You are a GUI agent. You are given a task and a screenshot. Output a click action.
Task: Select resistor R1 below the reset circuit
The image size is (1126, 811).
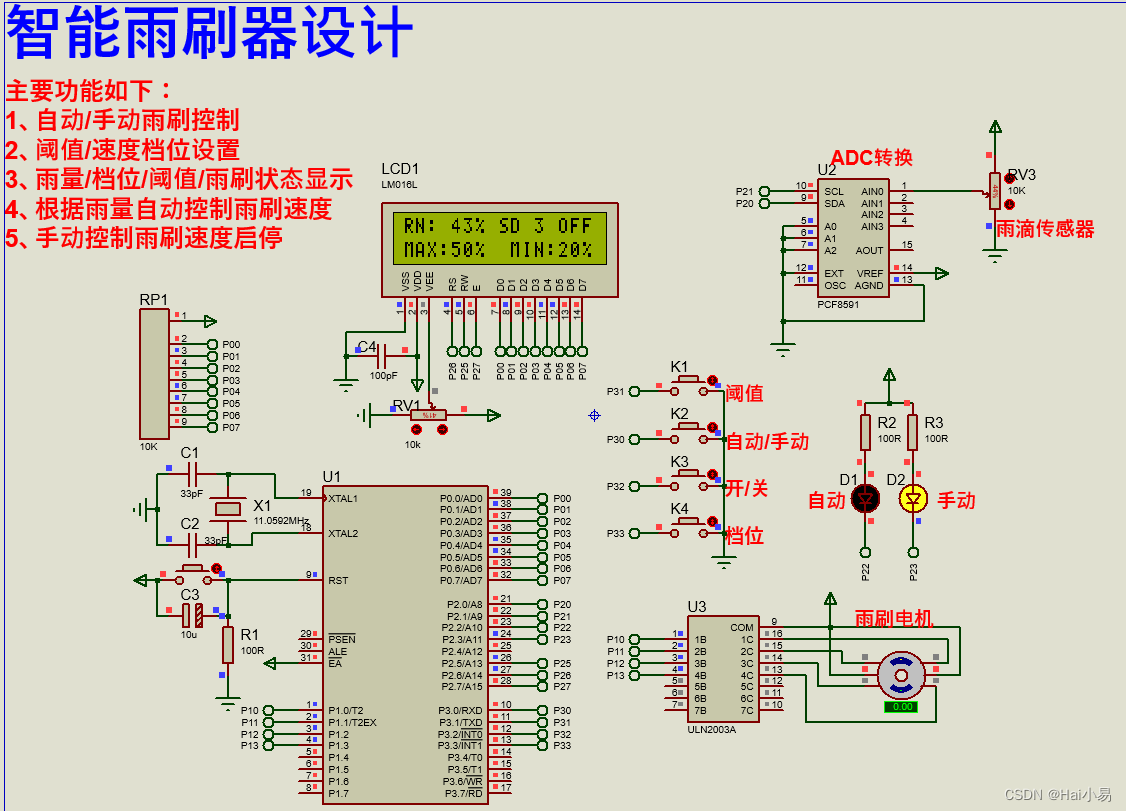point(228,644)
